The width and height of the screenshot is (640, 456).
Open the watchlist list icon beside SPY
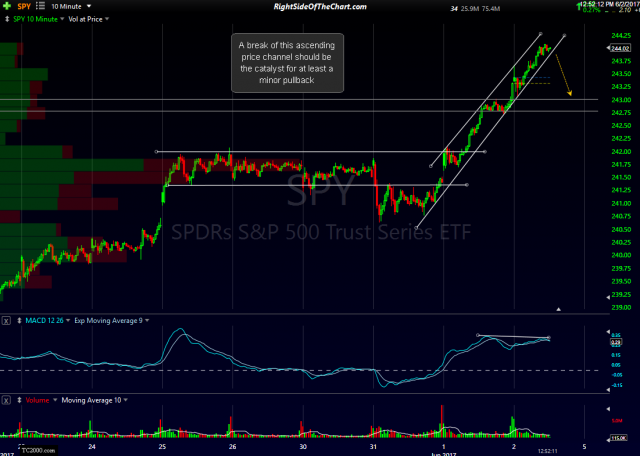pos(40,6)
